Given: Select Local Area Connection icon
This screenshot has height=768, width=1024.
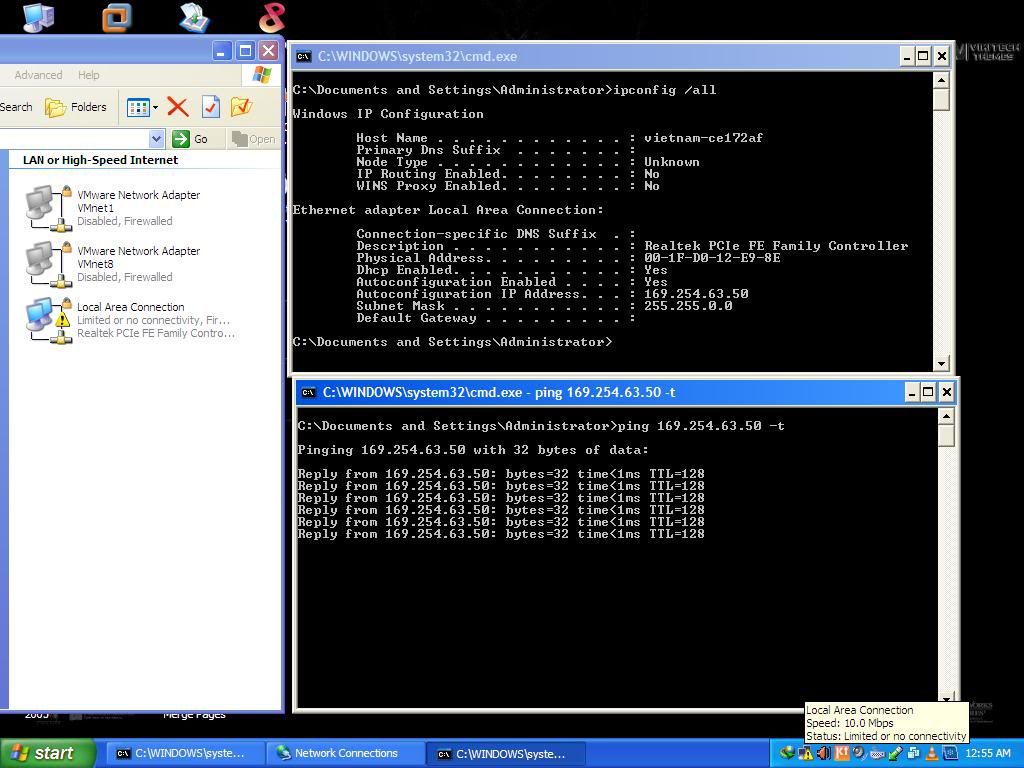Looking at the screenshot, I should [49, 320].
